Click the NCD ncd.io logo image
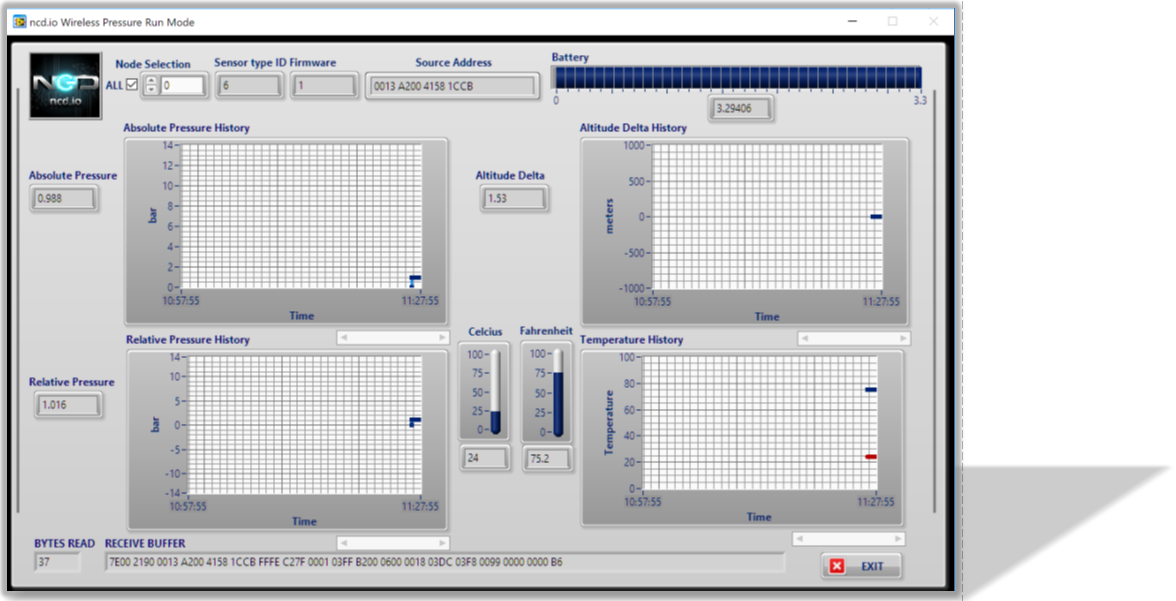Screen dimensions: 1176x601 tap(65, 86)
